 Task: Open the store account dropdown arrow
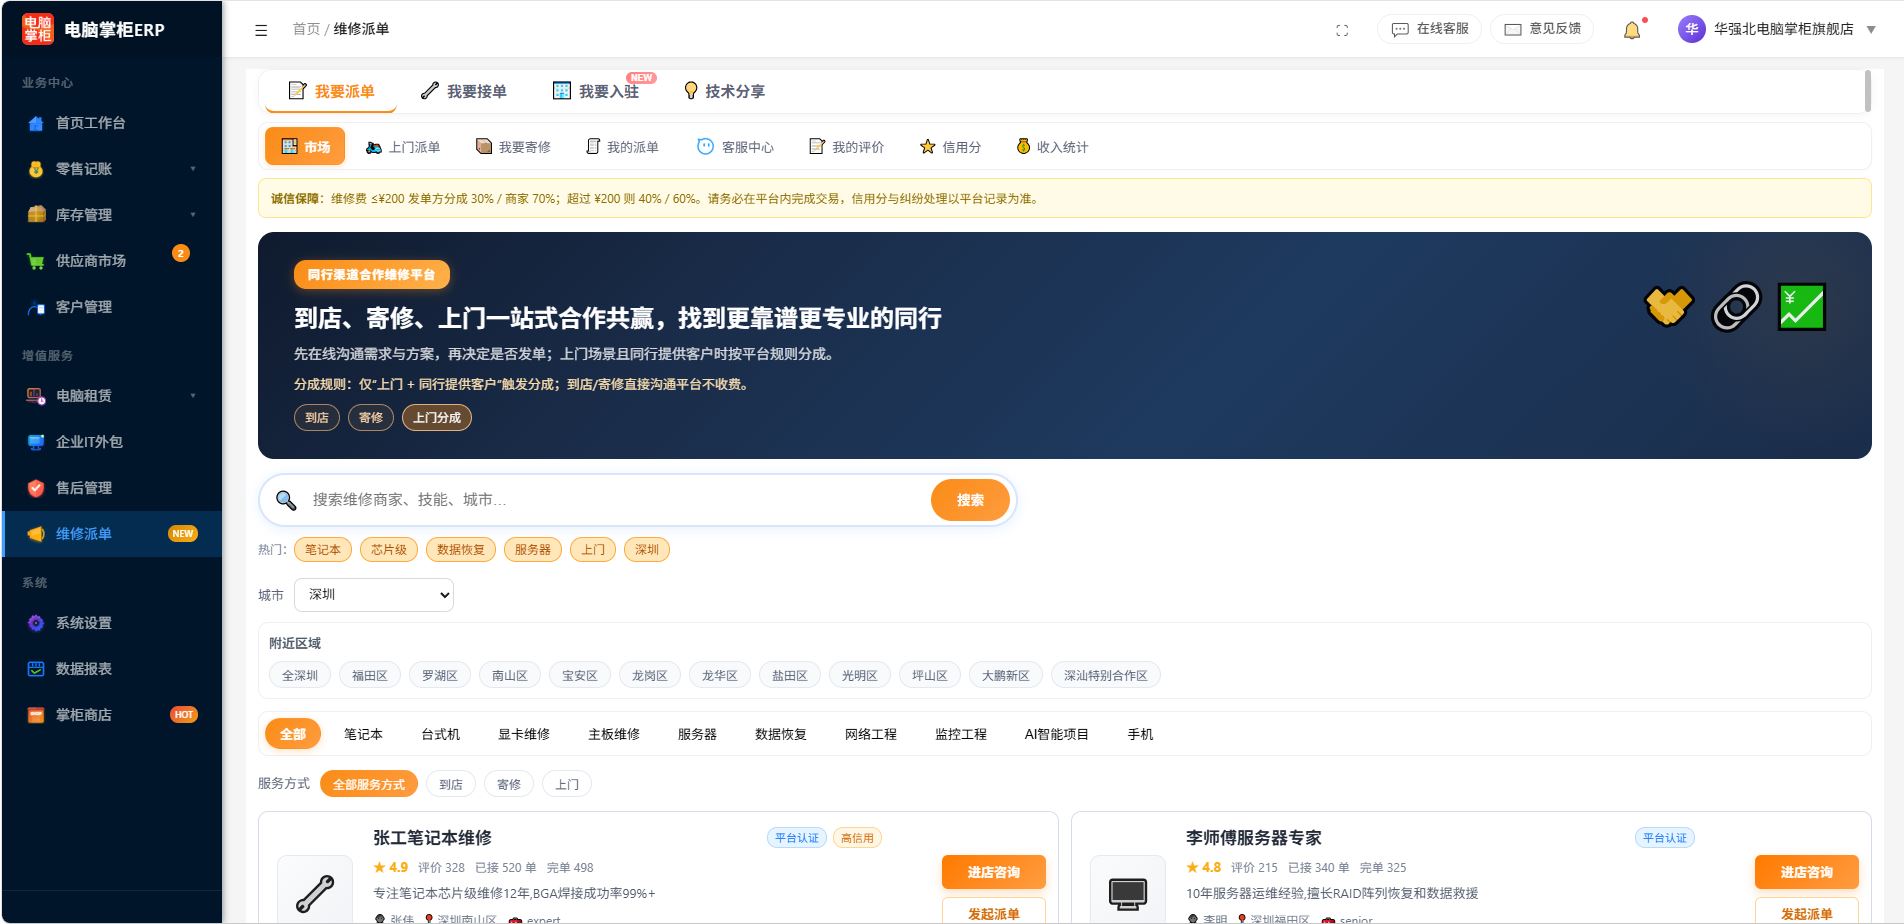(1871, 30)
